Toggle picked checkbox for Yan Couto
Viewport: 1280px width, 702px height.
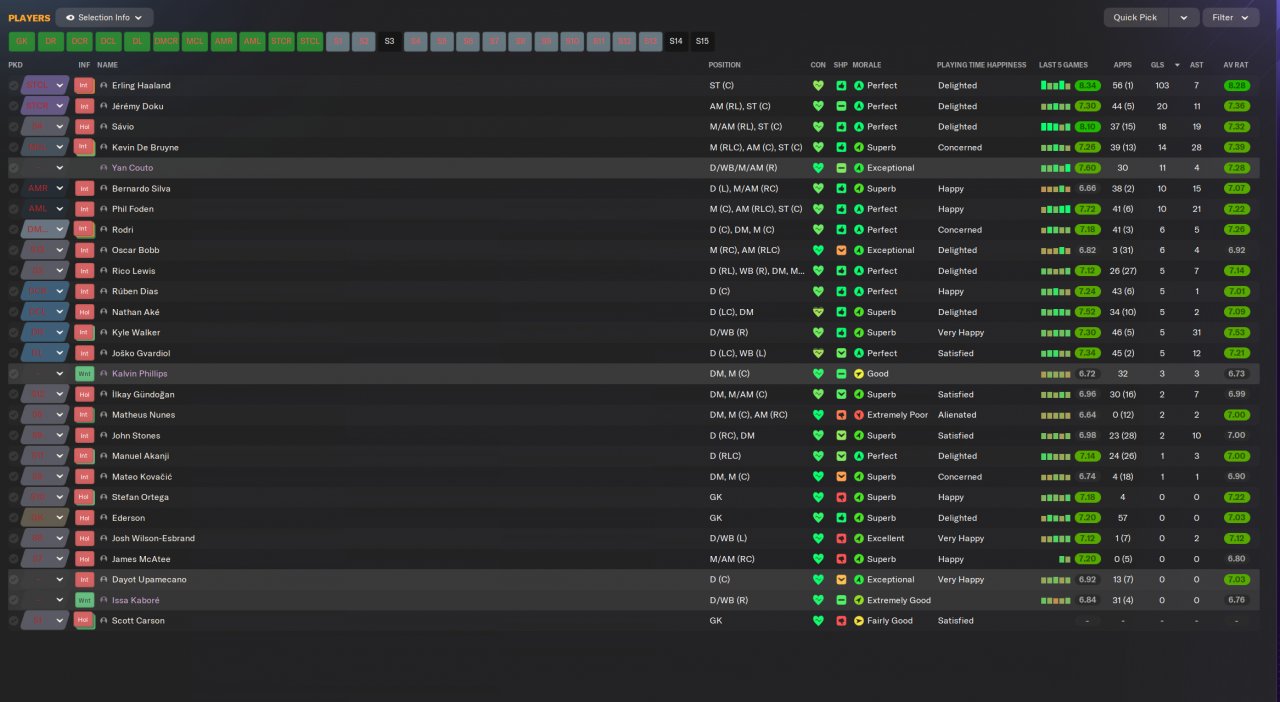[13, 168]
